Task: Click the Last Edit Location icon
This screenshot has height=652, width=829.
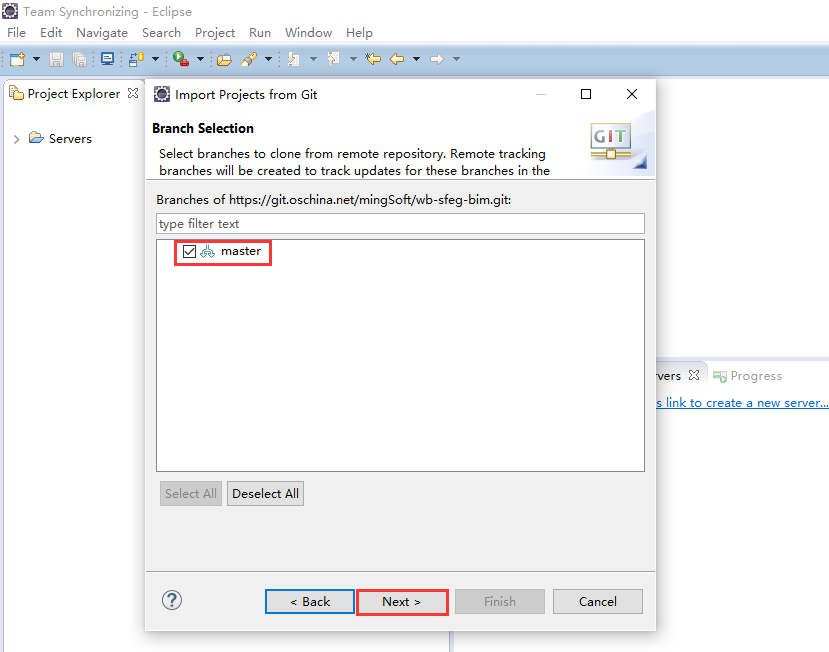Action: pyautogui.click(x=373, y=59)
